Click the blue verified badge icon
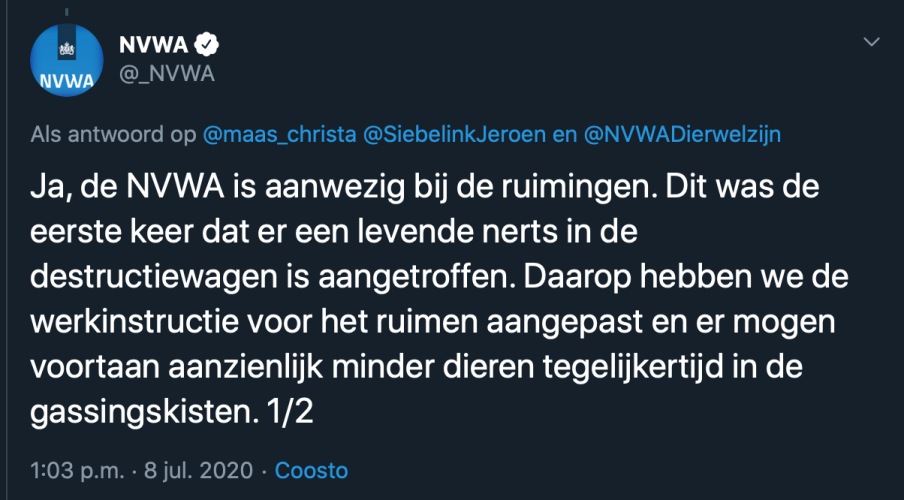This screenshot has width=904, height=500. (208, 45)
